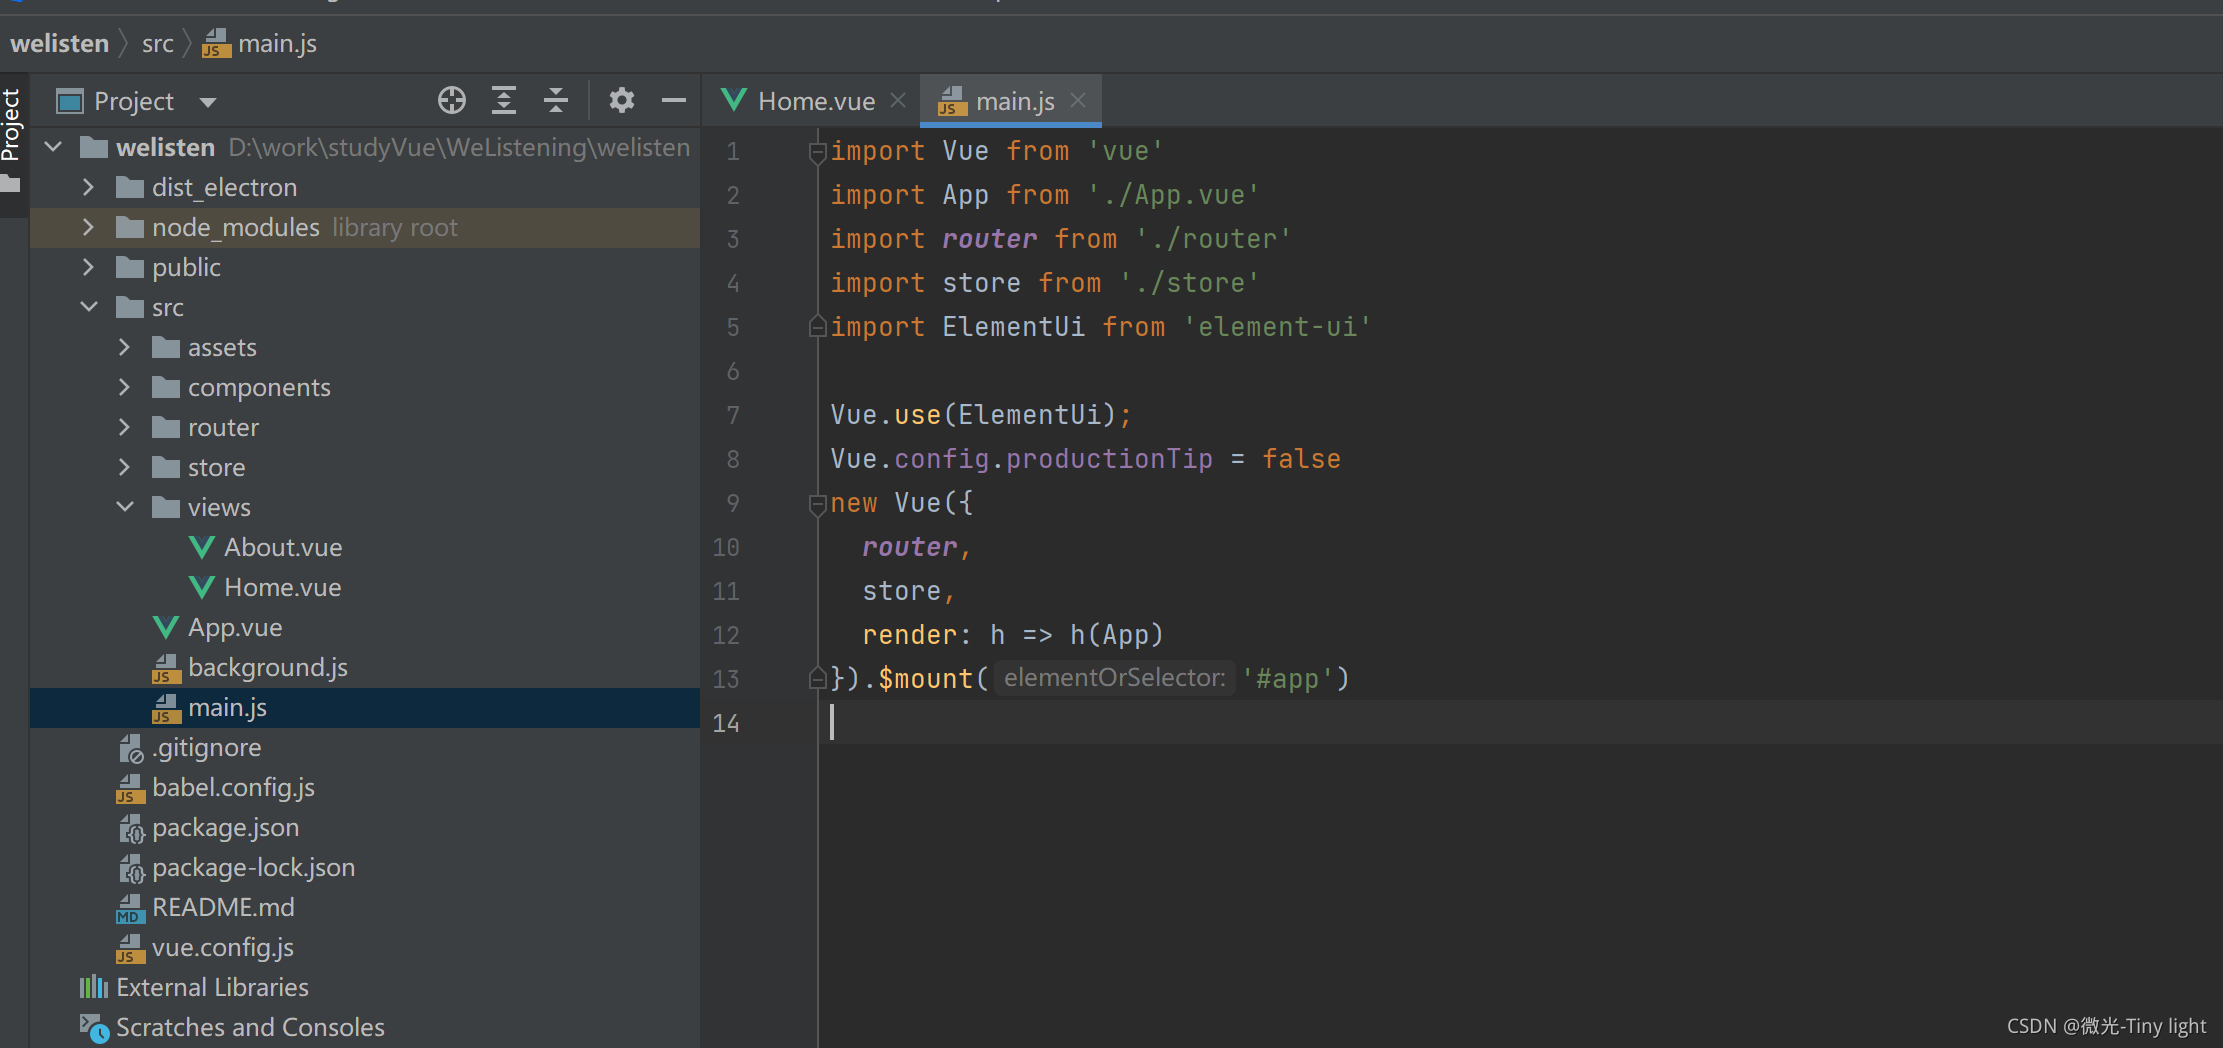Screen dimensions: 2223x1048
Task: Click the vue.config.js file icon
Action: pyautogui.click(x=130, y=948)
